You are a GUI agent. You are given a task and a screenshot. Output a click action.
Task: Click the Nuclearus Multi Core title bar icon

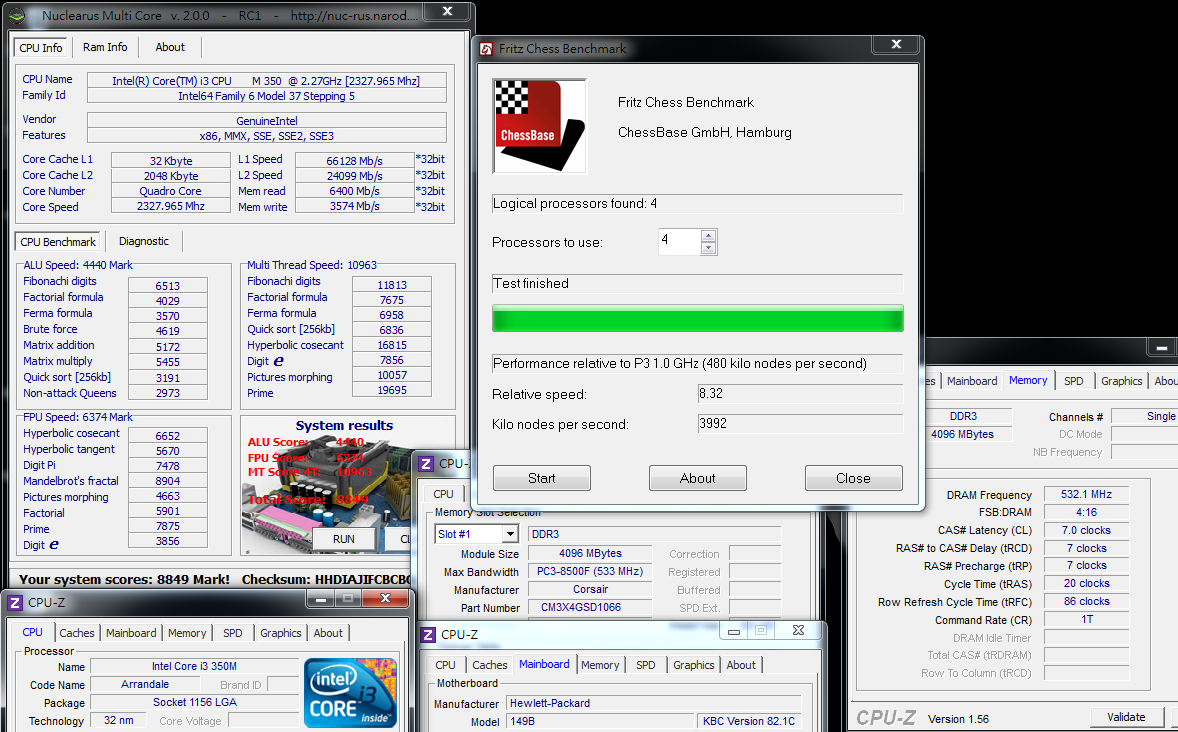point(17,15)
